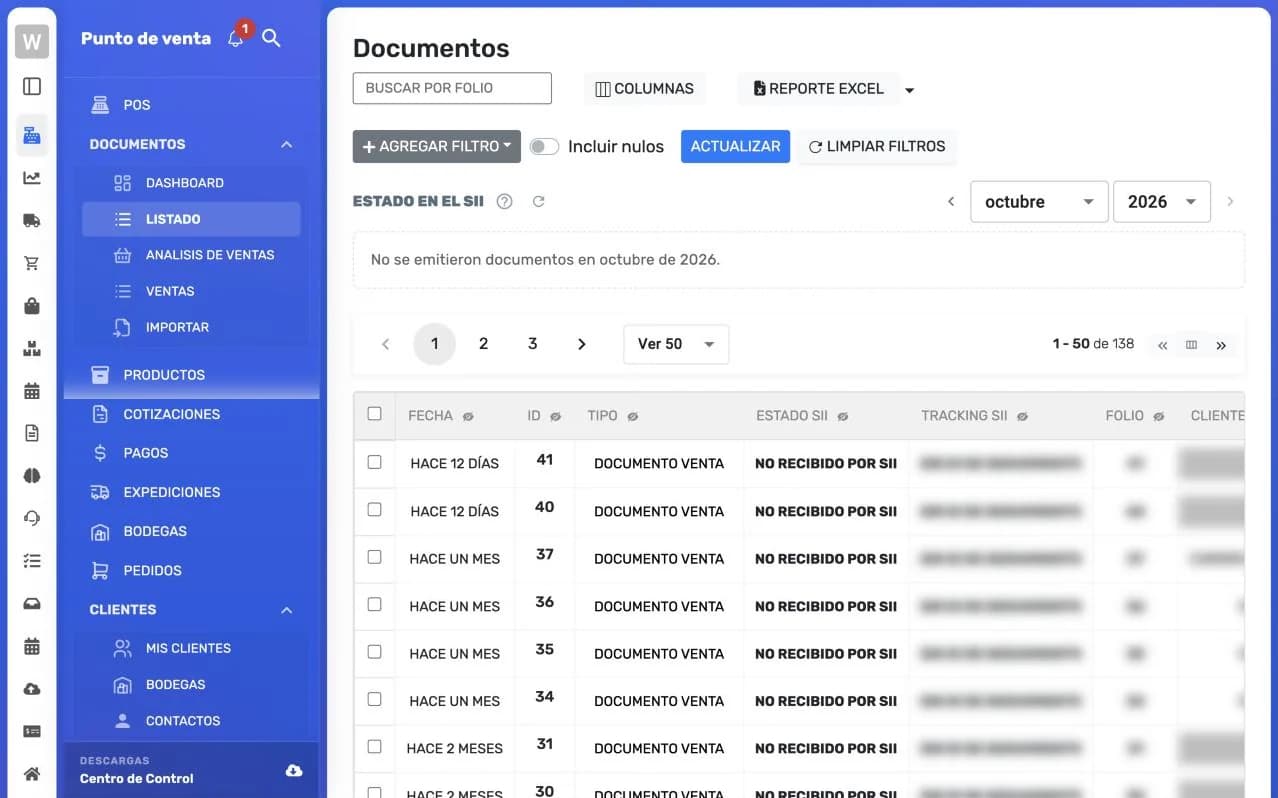Go to page 2 of results

click(x=483, y=344)
